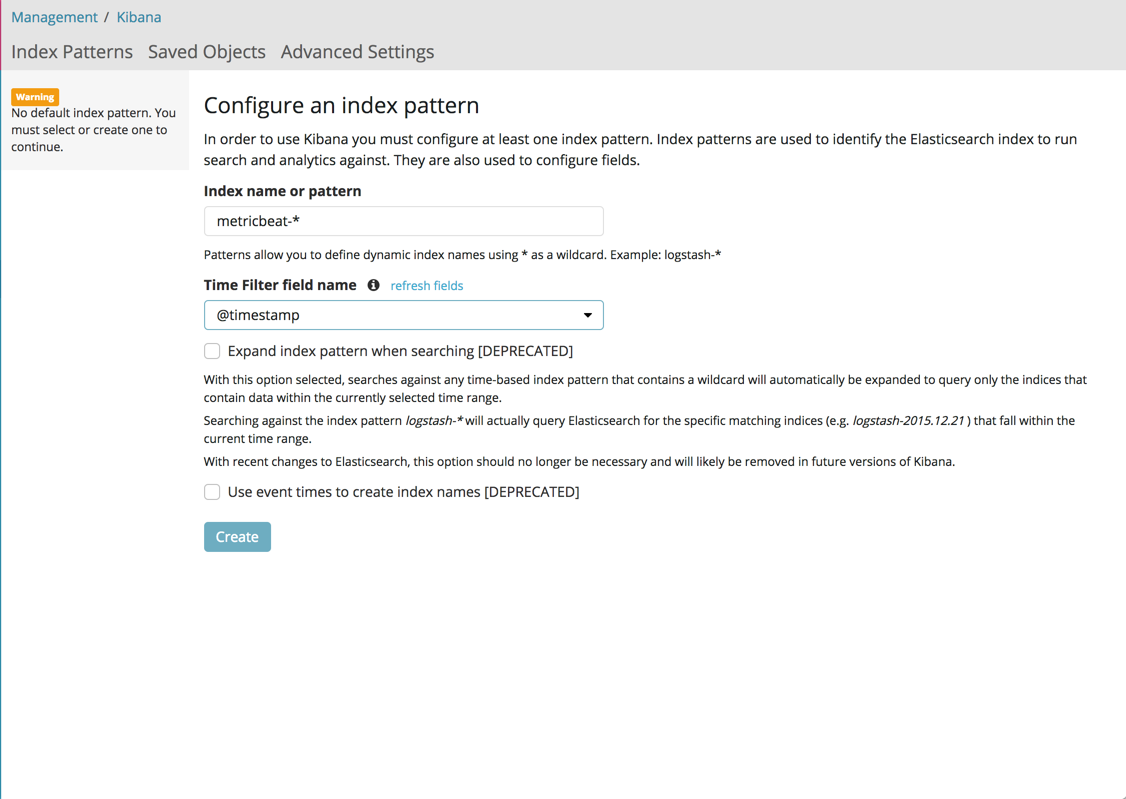Click the 'No default index pattern' warning text

click(x=93, y=130)
